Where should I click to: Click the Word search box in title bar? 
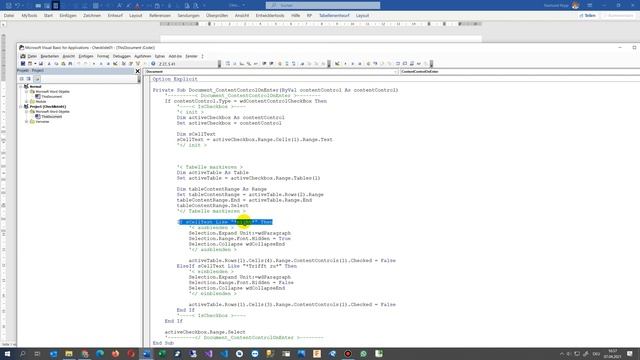pyautogui.click(x=322, y=5)
